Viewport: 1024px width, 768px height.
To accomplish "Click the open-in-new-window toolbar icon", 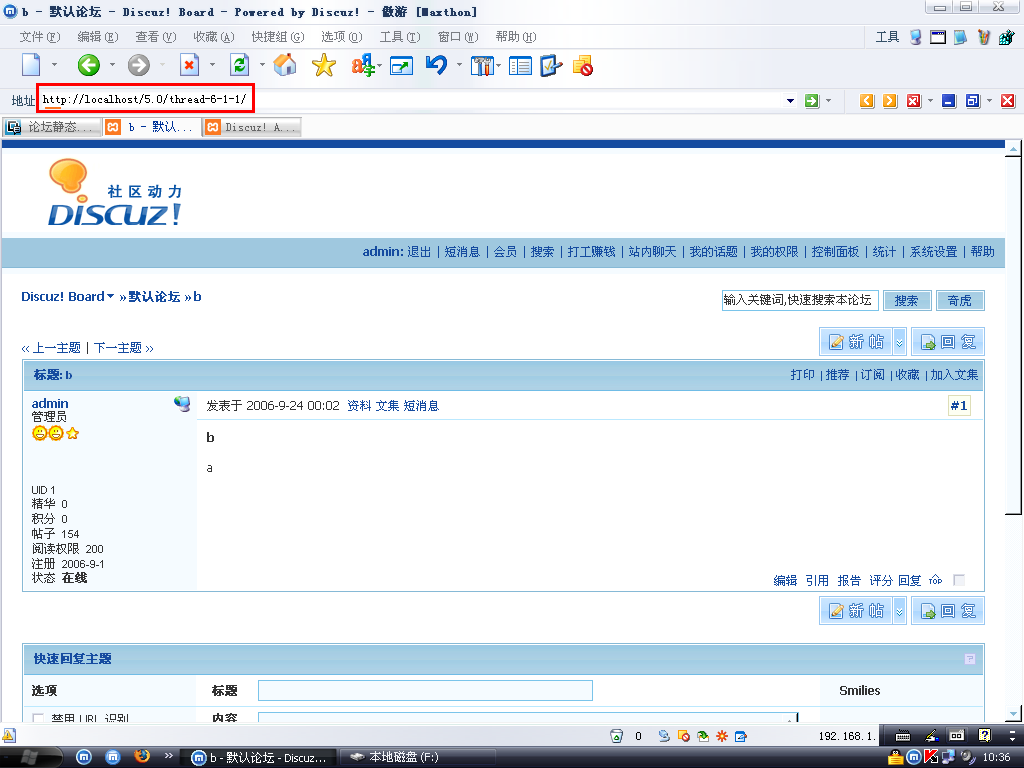I will tap(401, 65).
